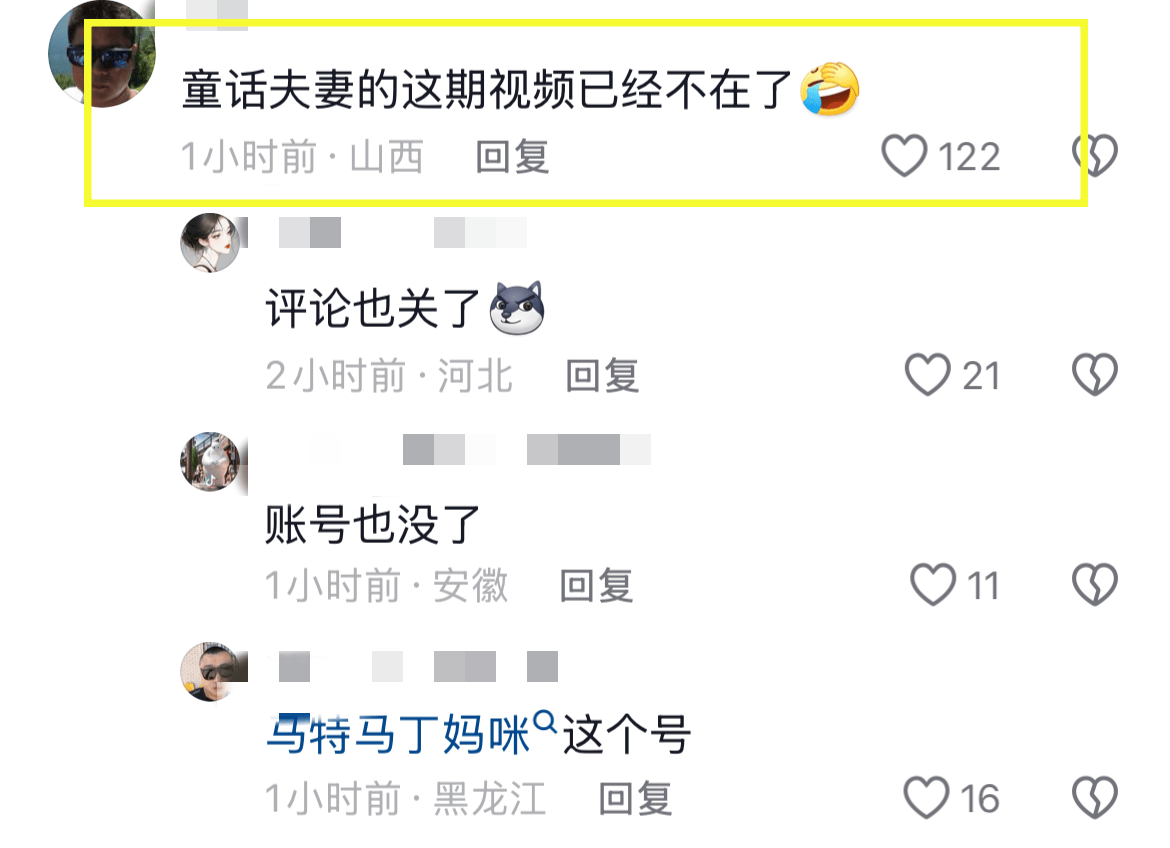Open the avatar of the 黑龙江 commenter

pyautogui.click(x=211, y=671)
